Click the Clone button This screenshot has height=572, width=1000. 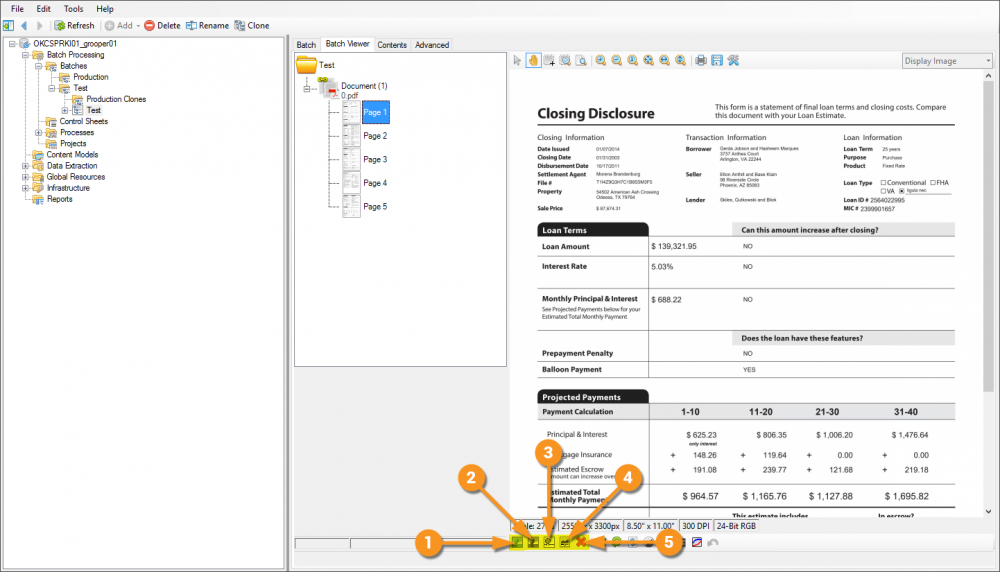[252, 26]
